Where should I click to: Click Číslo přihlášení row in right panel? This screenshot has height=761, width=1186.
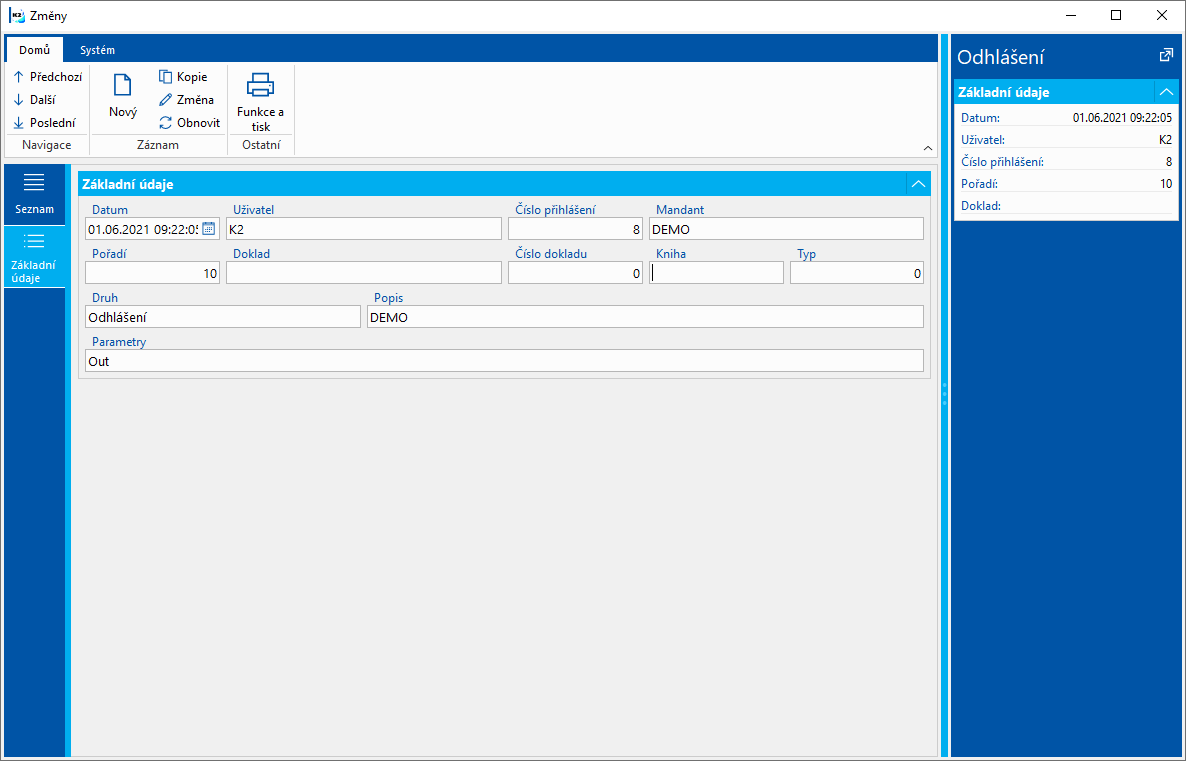1066,162
